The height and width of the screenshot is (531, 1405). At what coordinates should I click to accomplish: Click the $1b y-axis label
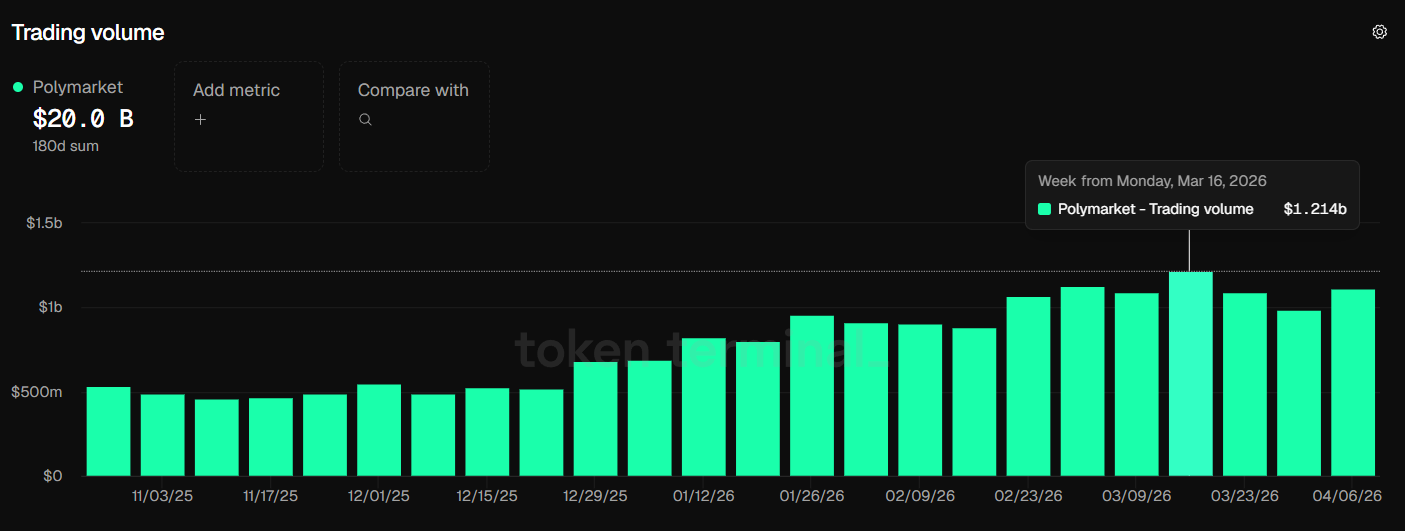tap(51, 307)
